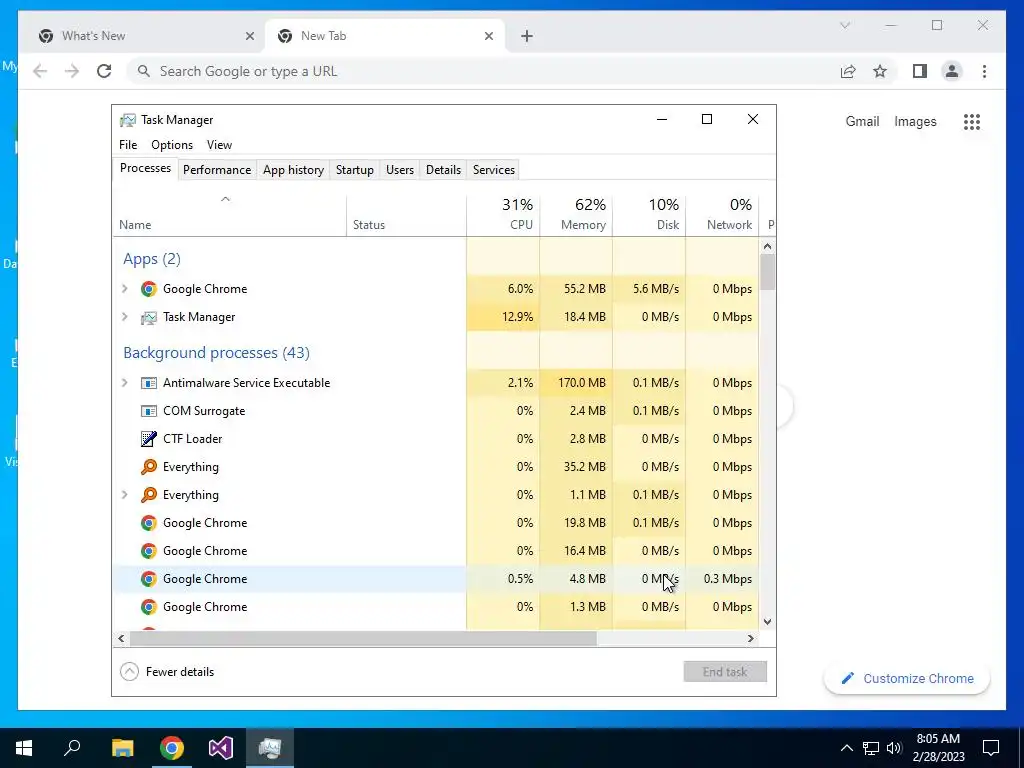Switch to the Services tab

494,170
